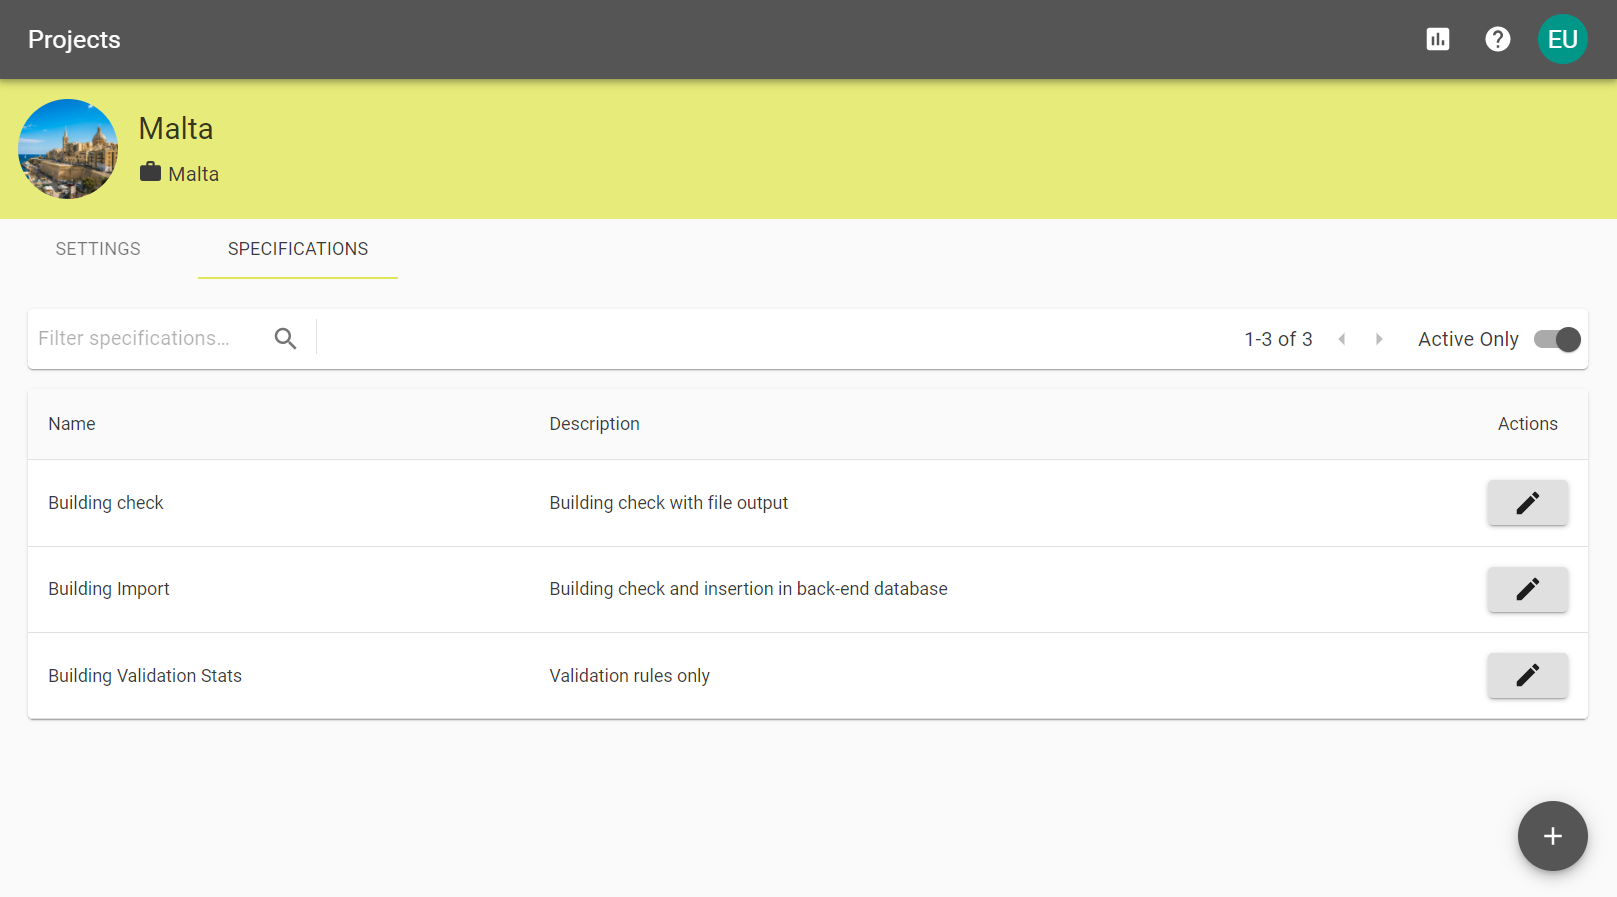Open the help question mark icon
Screen dimensions: 1617x897
1497,39
